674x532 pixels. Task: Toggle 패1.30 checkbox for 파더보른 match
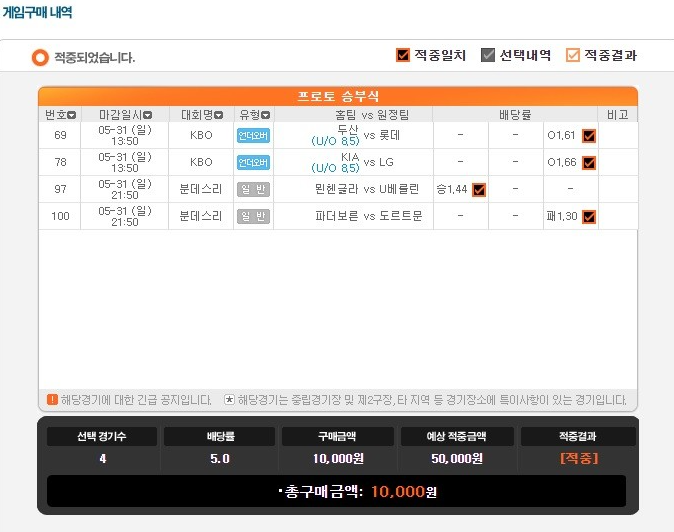(x=589, y=217)
